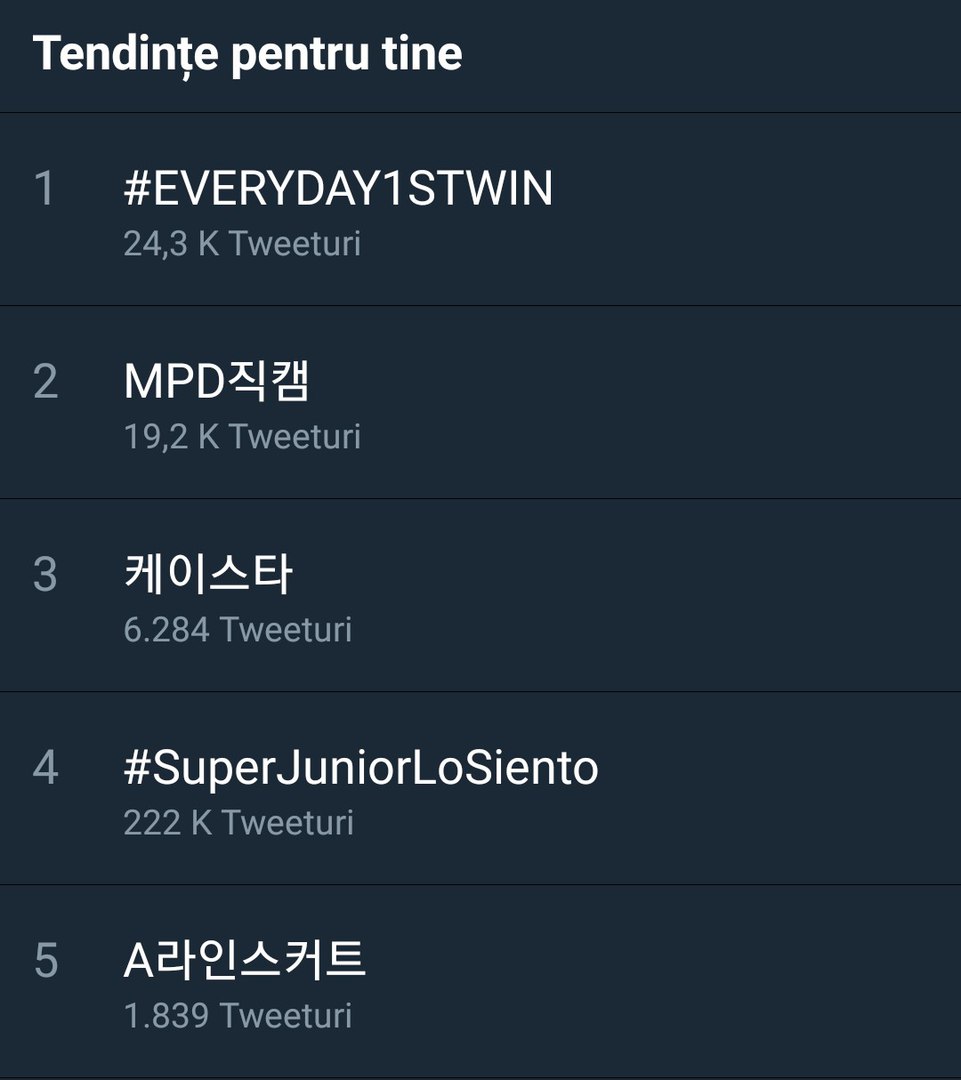Open the MPD직캠 trending topic

217,382
